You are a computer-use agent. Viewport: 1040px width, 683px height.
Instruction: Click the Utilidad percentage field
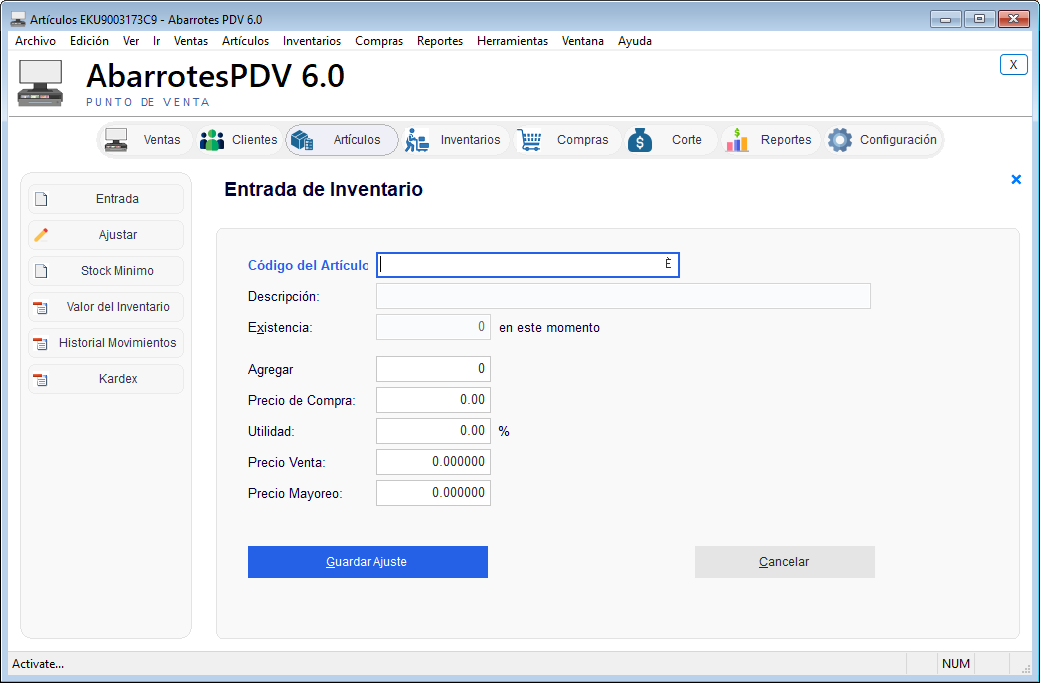[x=433, y=431]
